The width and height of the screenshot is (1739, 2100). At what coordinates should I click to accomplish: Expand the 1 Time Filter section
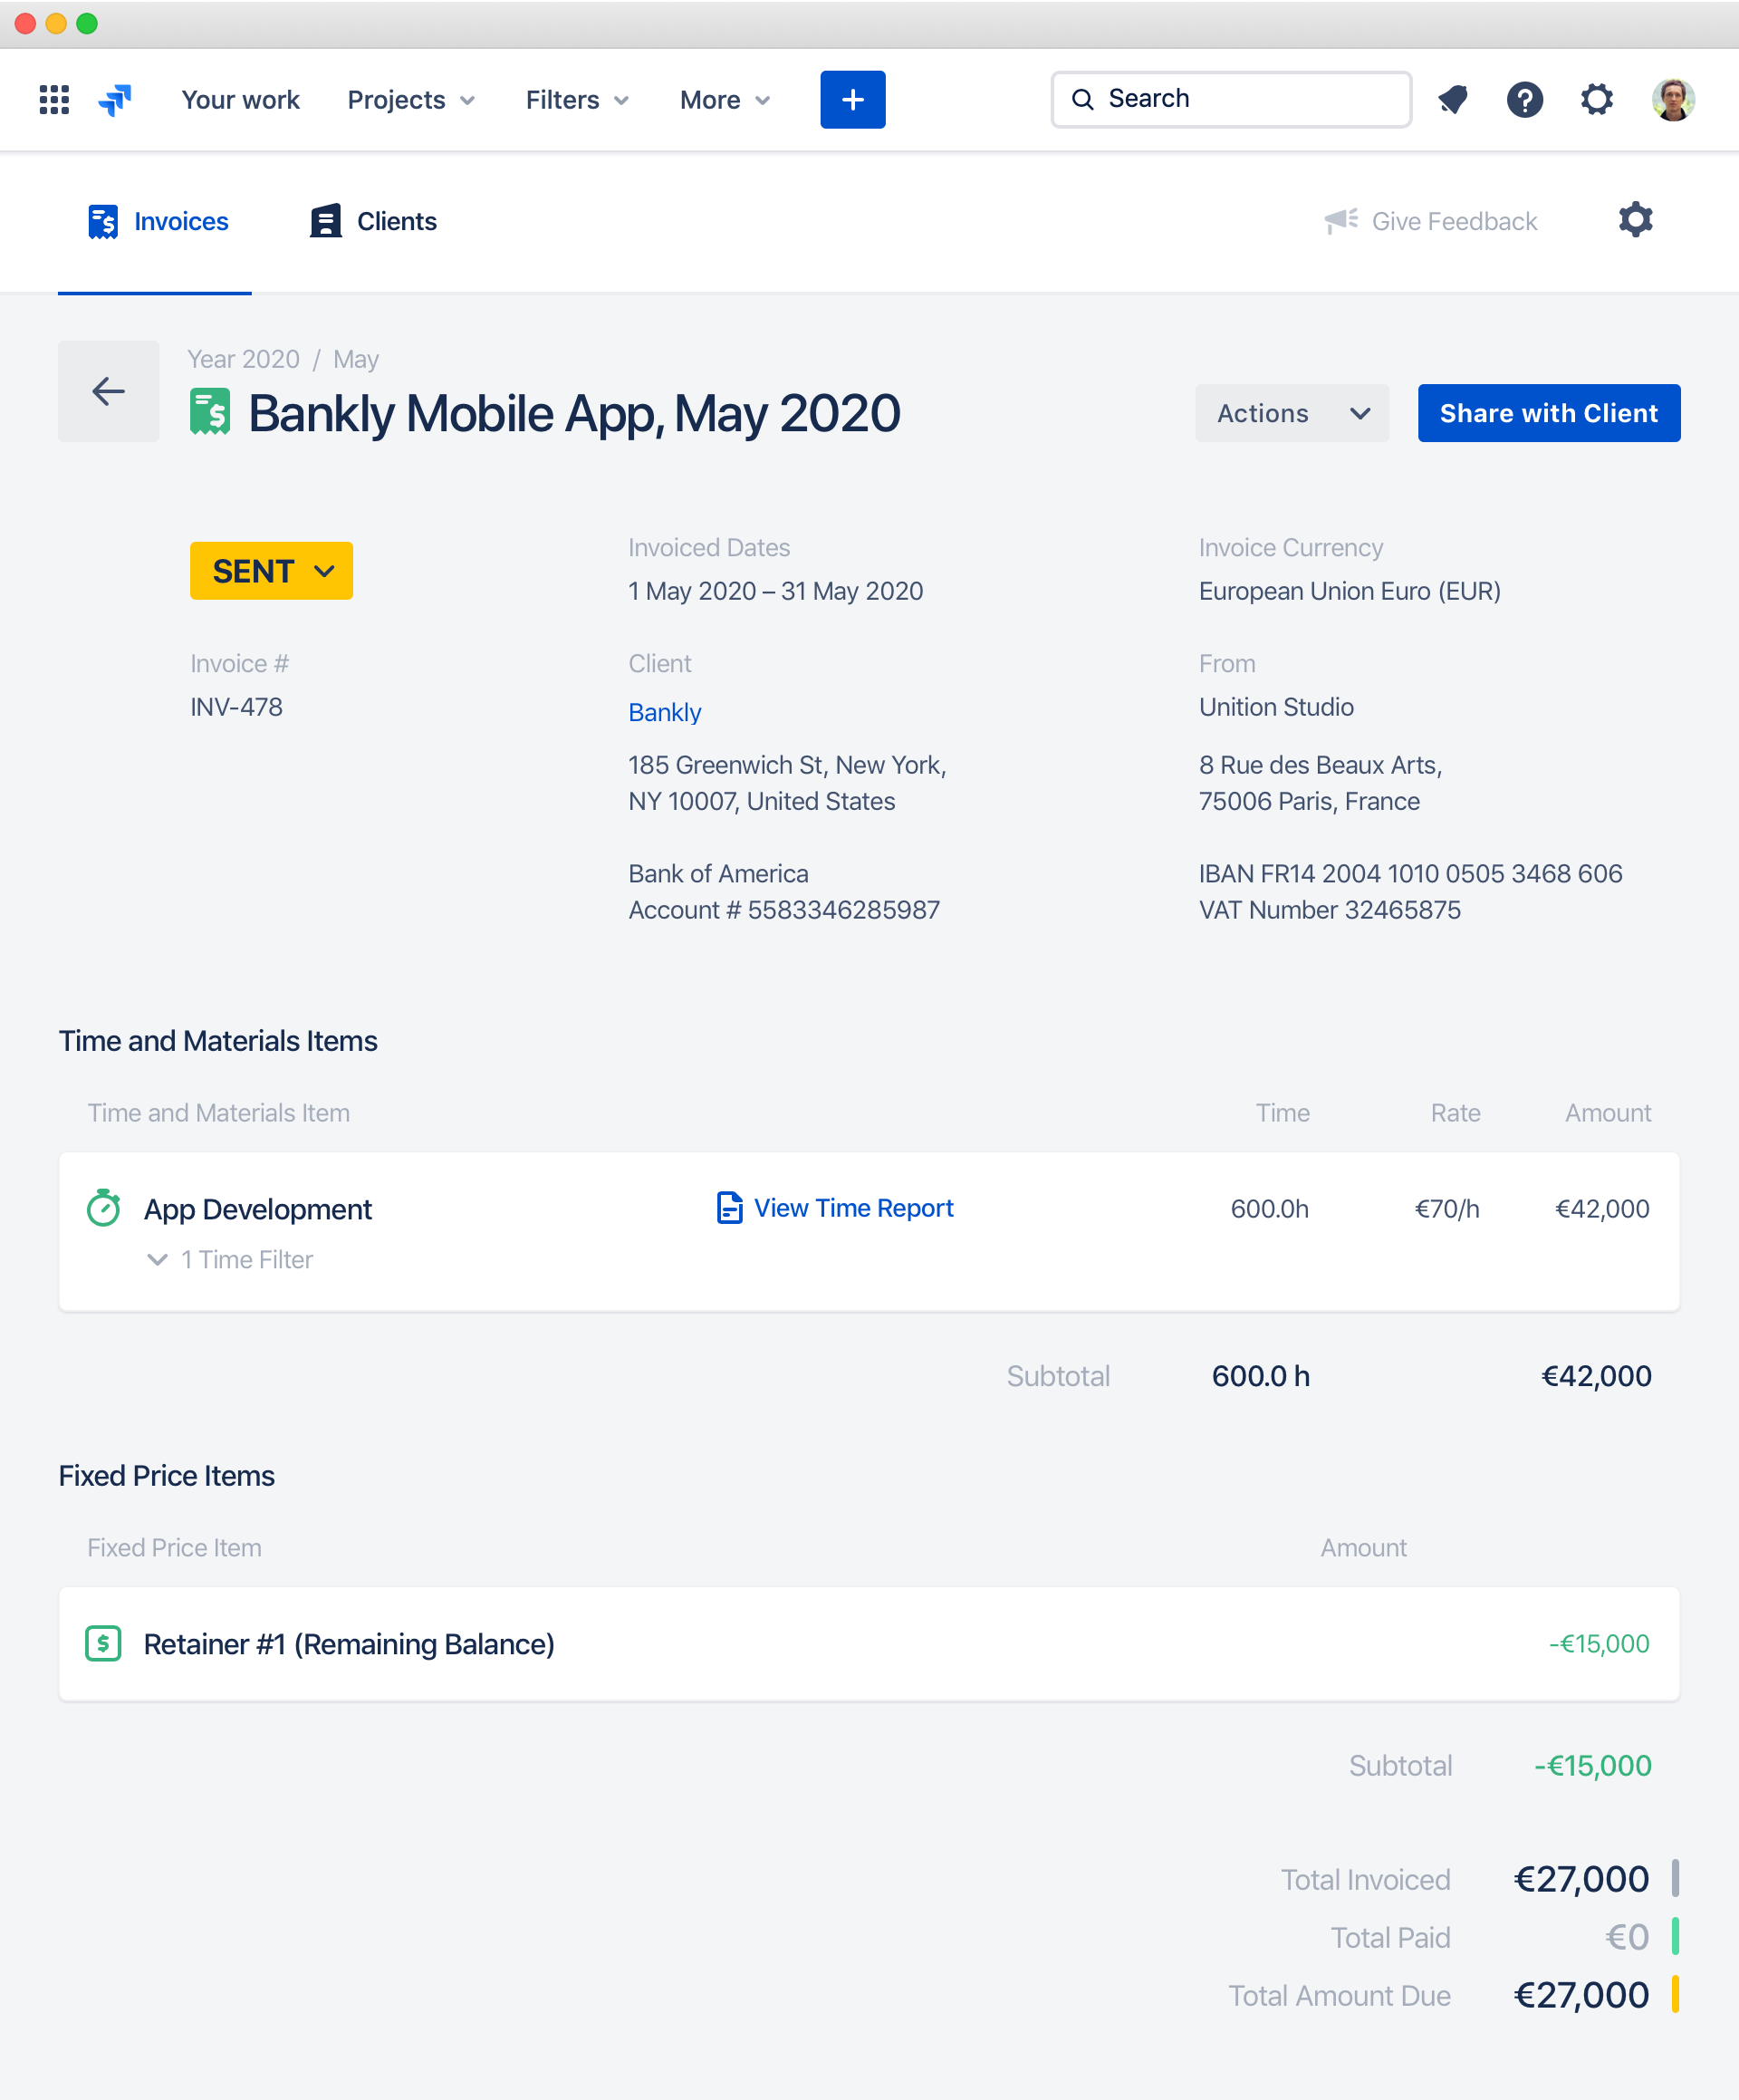pyautogui.click(x=230, y=1260)
